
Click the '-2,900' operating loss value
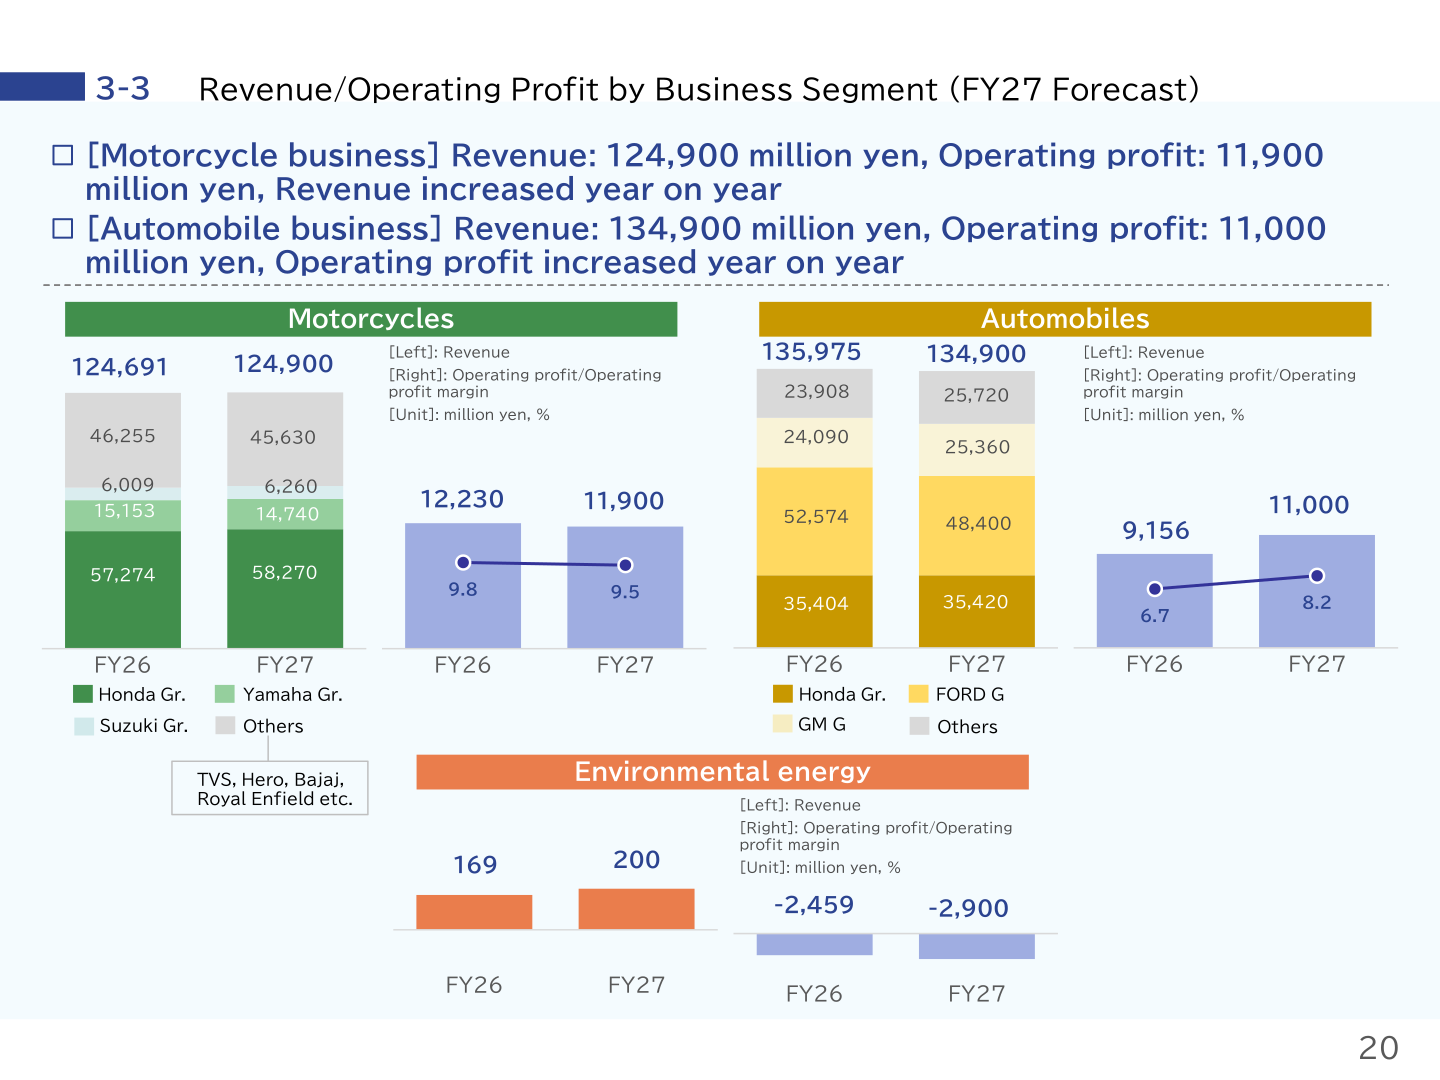point(968,909)
